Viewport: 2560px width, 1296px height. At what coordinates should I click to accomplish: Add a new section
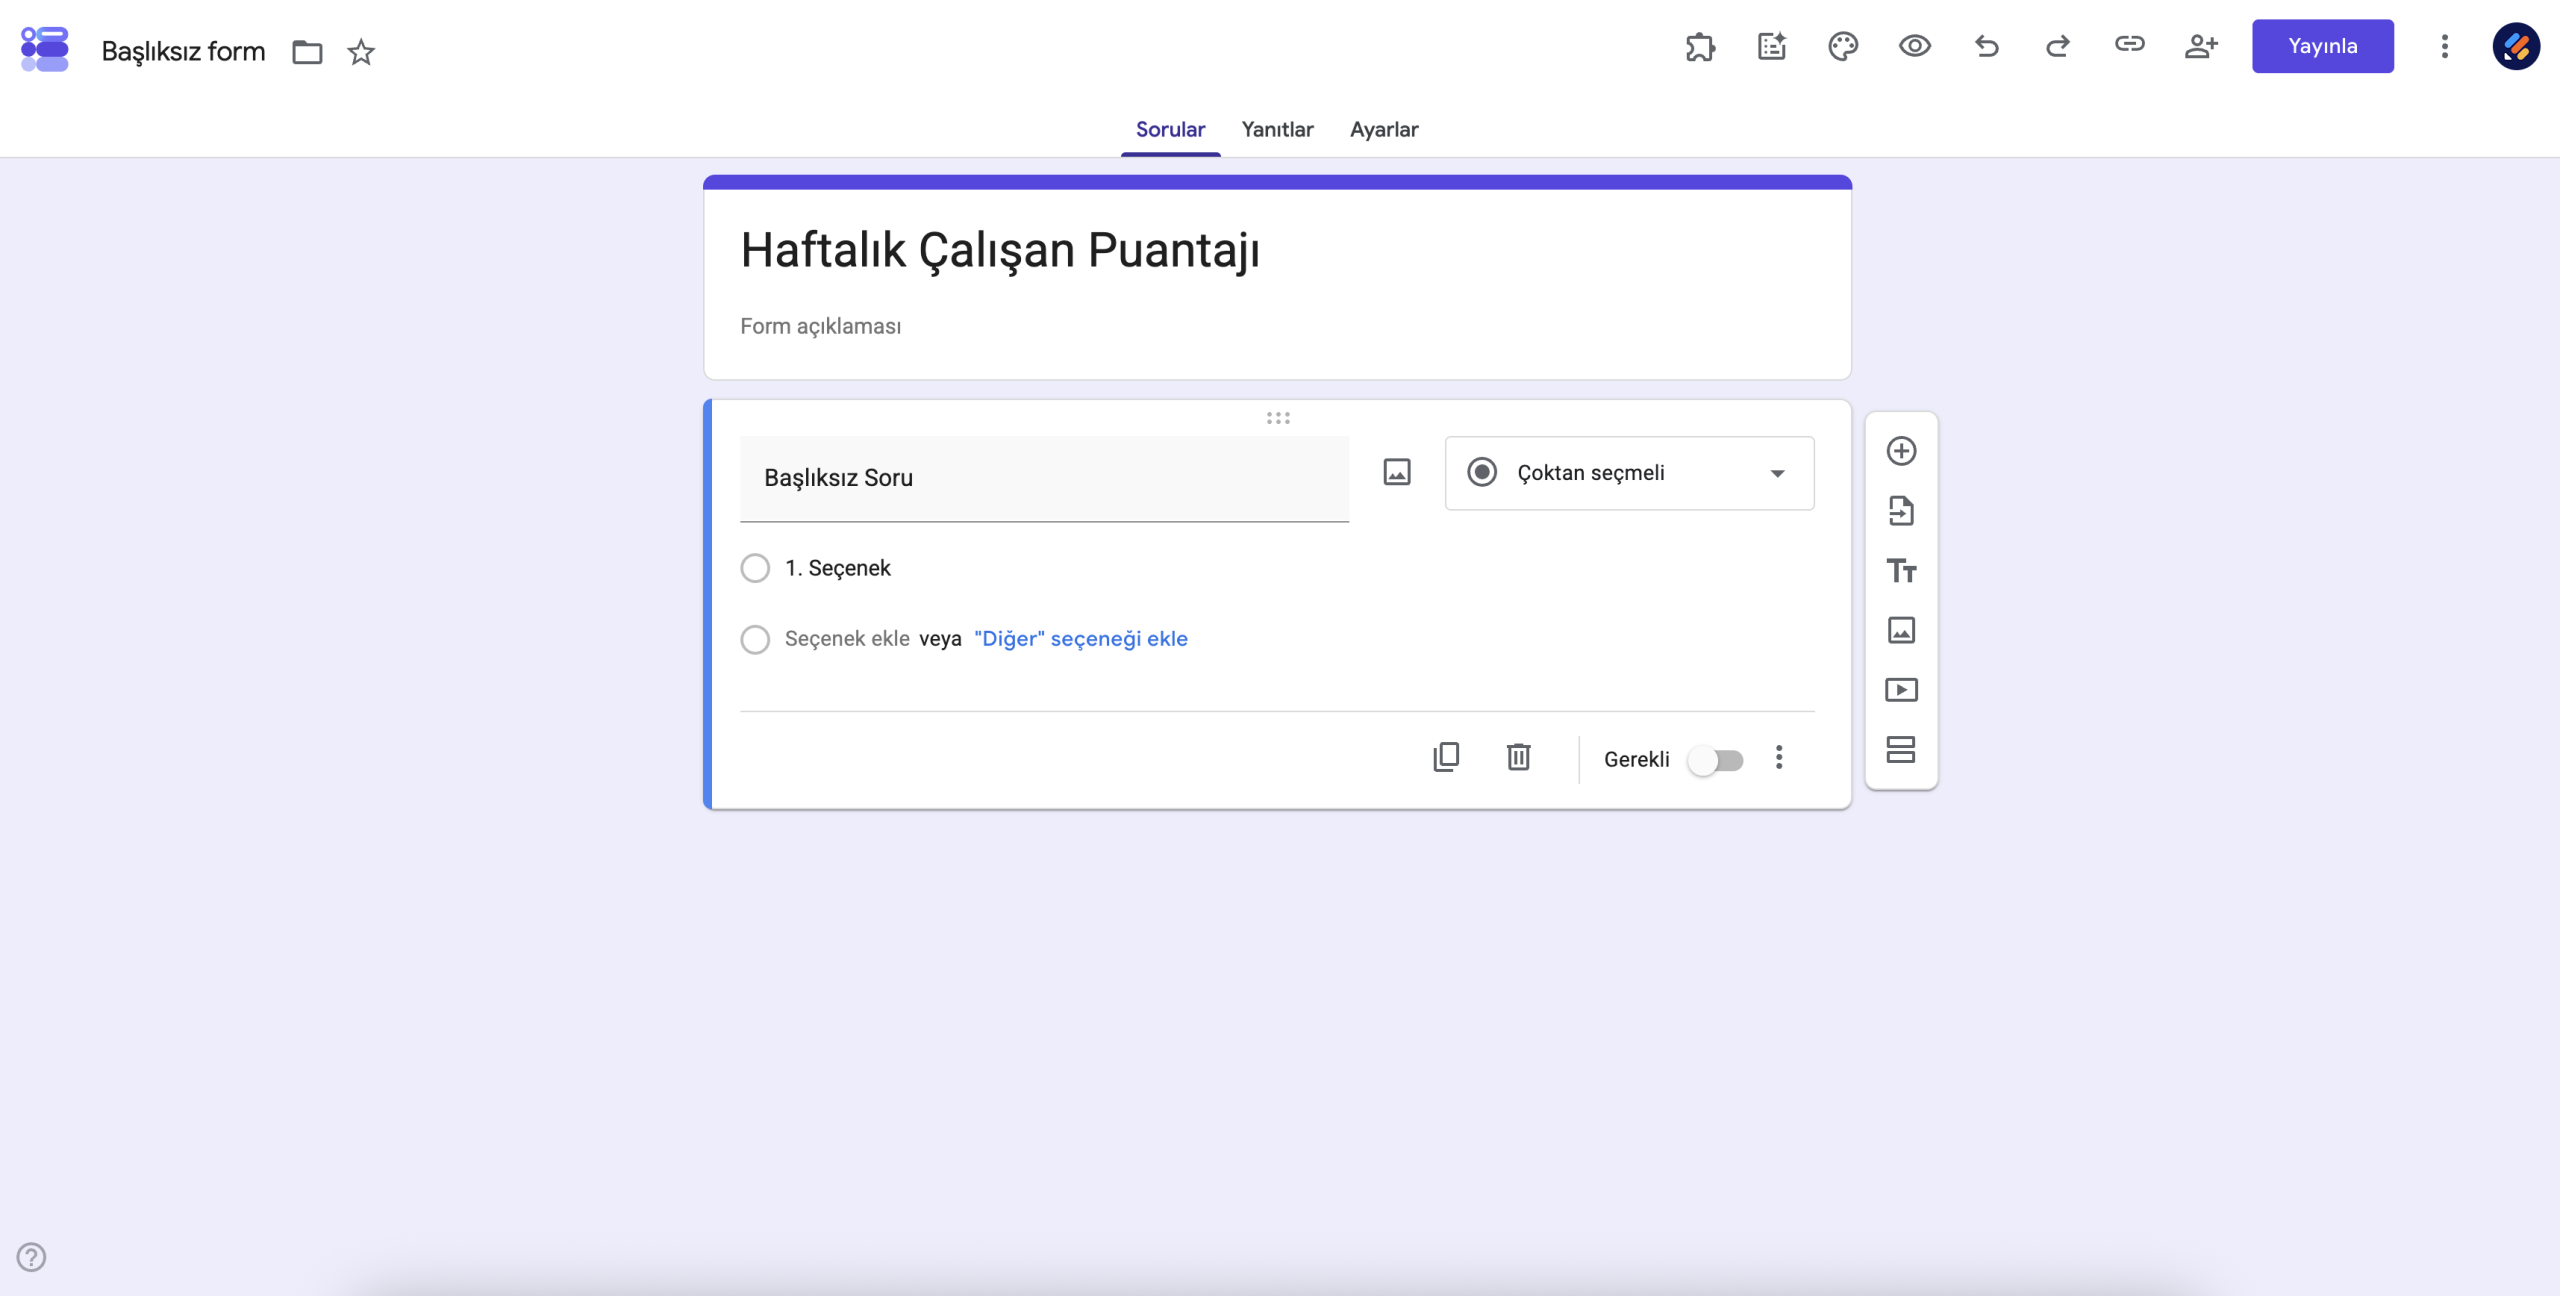pyautogui.click(x=1901, y=750)
